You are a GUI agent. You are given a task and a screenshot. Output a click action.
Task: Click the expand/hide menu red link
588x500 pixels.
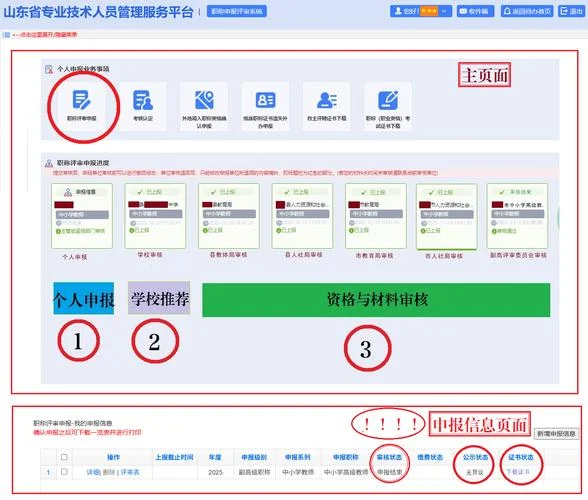tap(45, 35)
